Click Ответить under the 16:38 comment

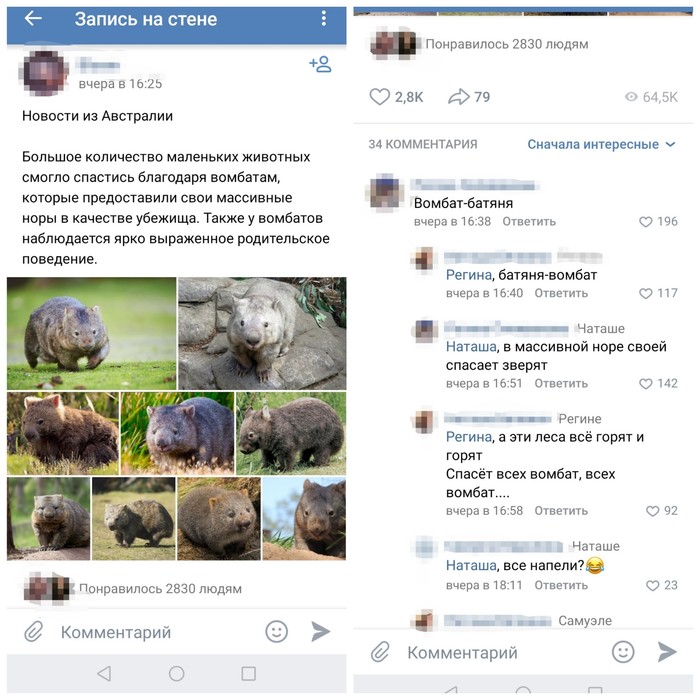click(x=529, y=221)
